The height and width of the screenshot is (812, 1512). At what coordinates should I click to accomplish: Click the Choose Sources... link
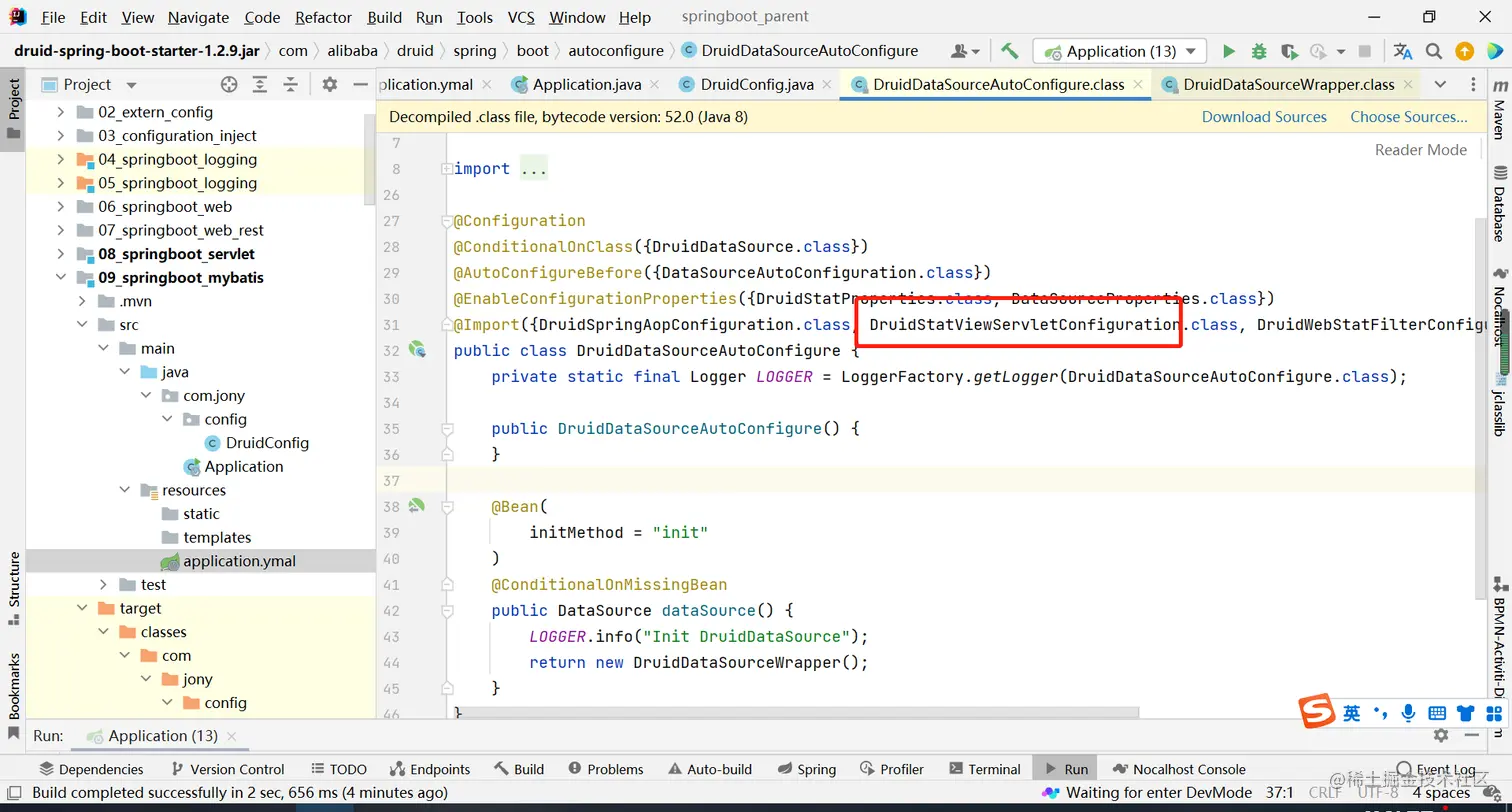pos(1409,117)
